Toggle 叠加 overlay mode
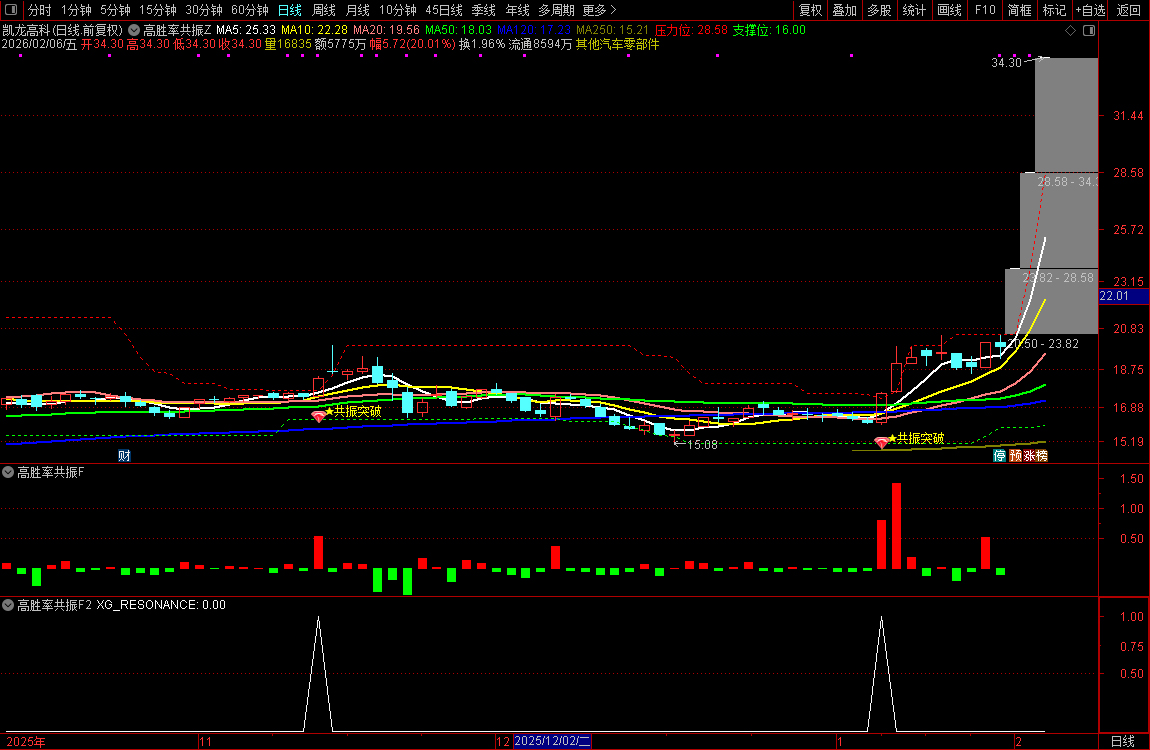This screenshot has width=1150, height=750. (845, 10)
